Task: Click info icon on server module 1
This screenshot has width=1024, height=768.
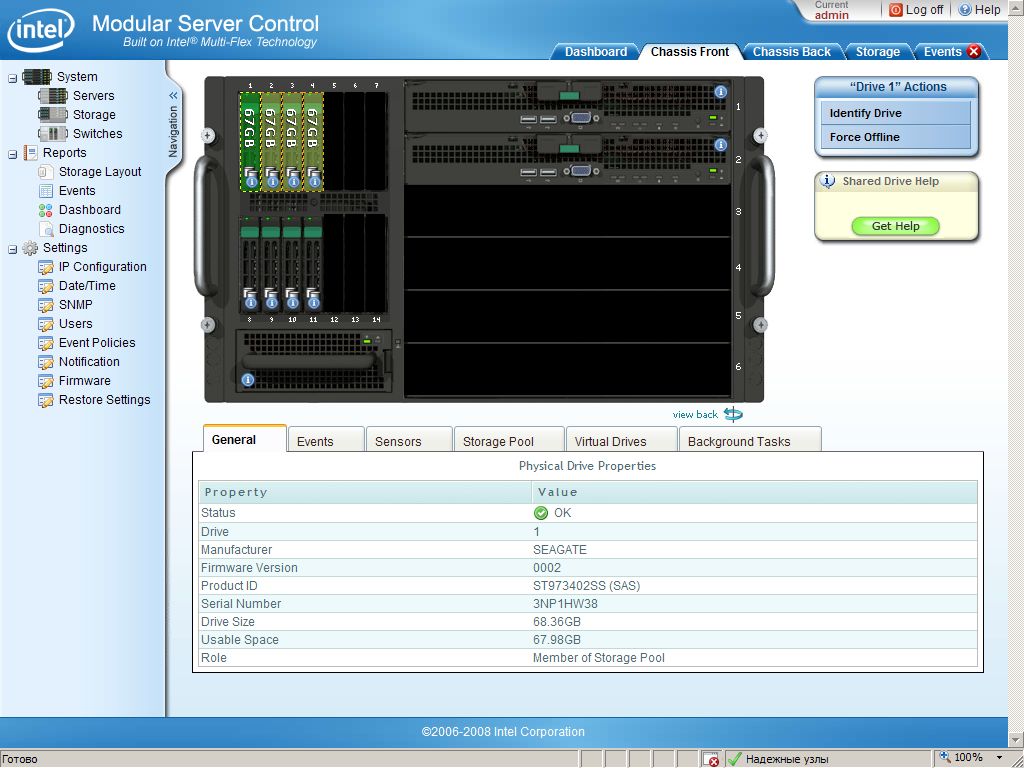Action: coord(720,92)
